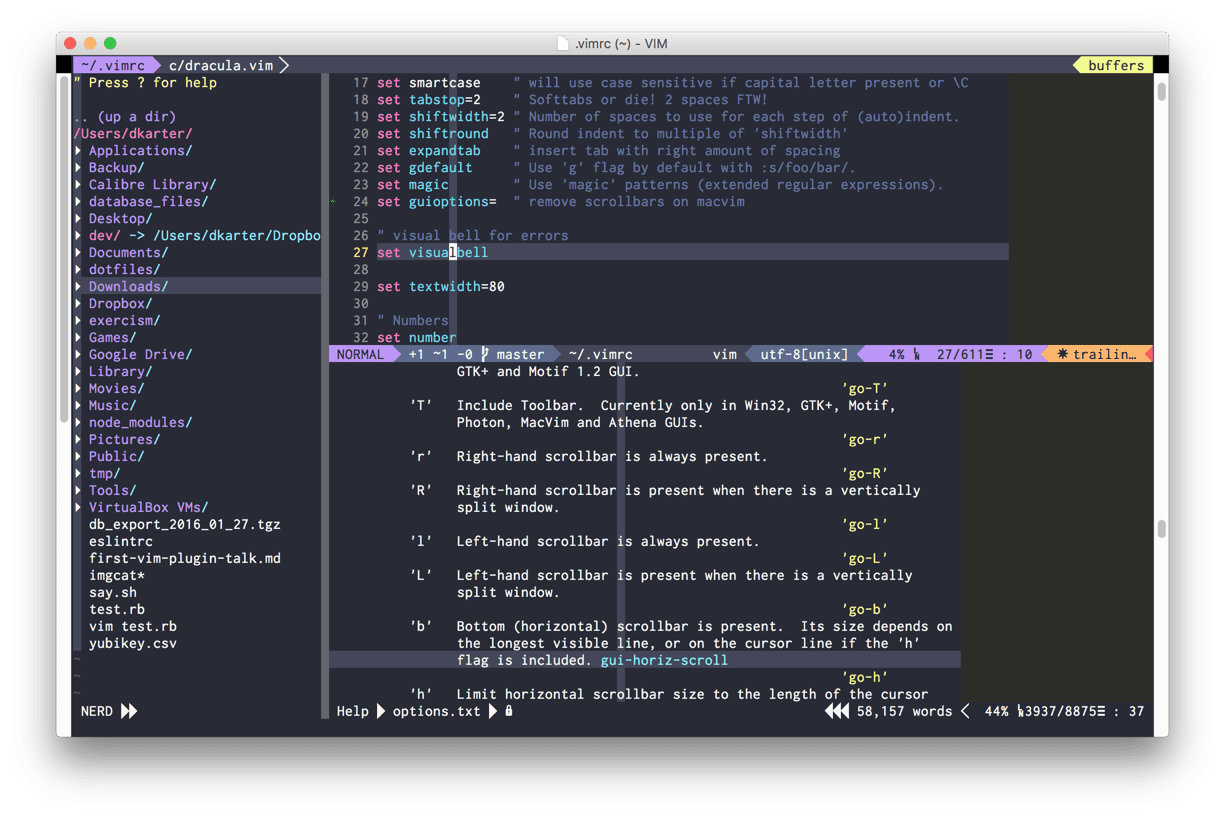The image size is (1225, 817).
Task: Click the top window's right scrollbar thumb
Action: pos(1161,92)
